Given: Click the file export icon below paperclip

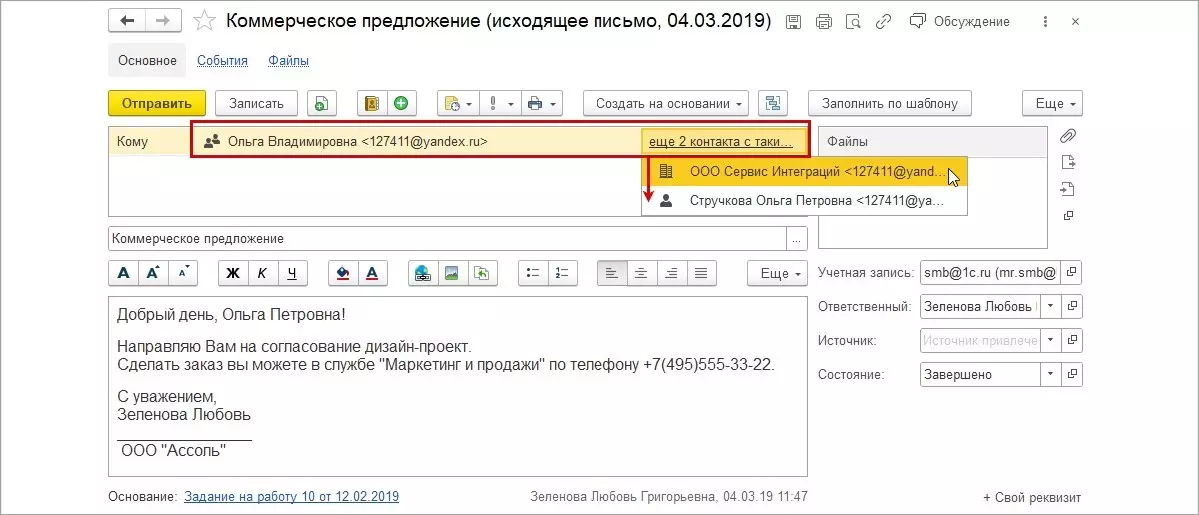Looking at the screenshot, I should tap(1068, 162).
